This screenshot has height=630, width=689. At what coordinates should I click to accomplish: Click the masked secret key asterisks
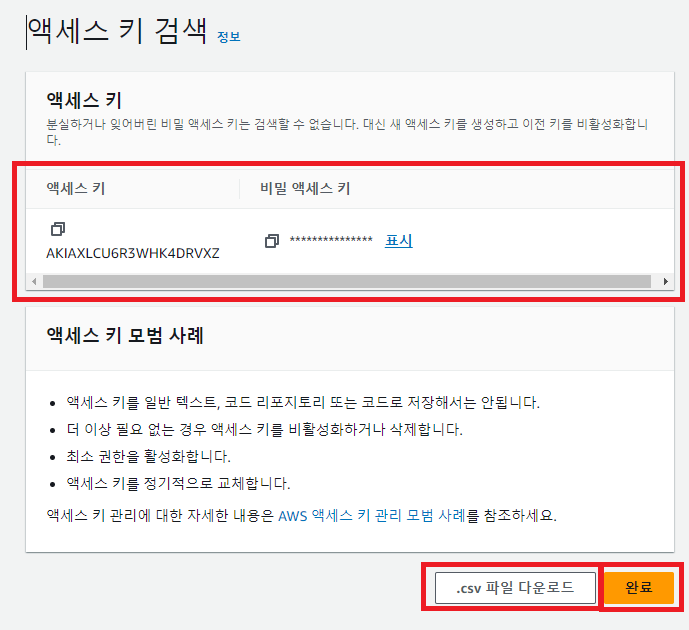pos(331,240)
